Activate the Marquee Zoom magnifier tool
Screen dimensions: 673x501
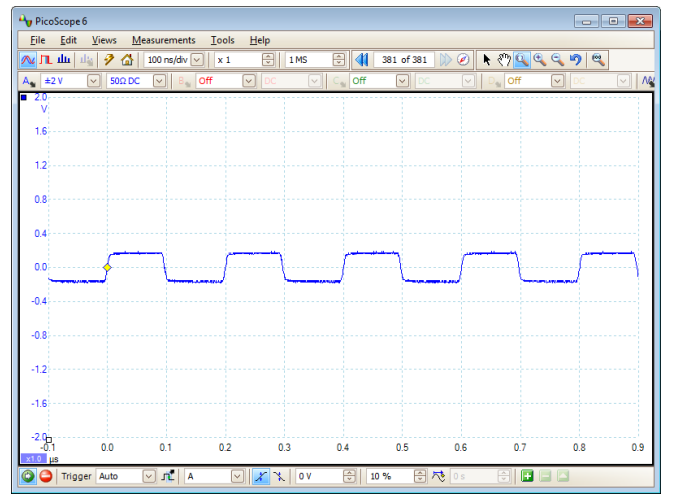pos(521,60)
